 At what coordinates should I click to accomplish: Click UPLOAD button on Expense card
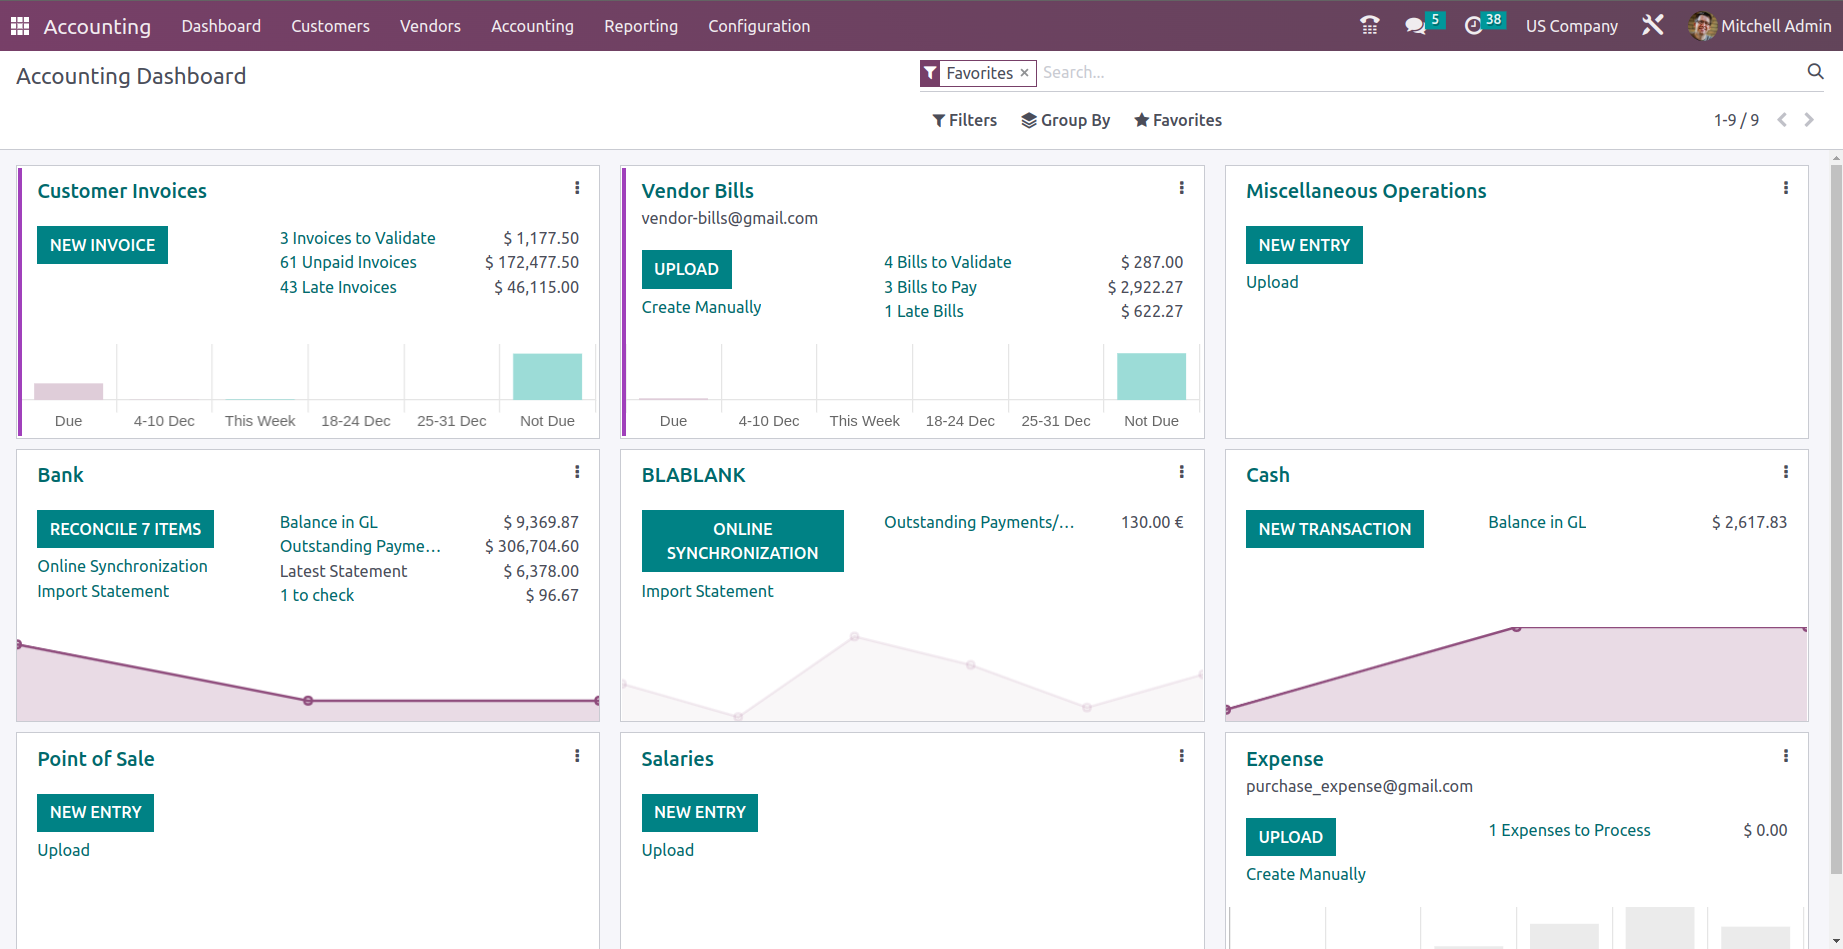(x=1291, y=837)
